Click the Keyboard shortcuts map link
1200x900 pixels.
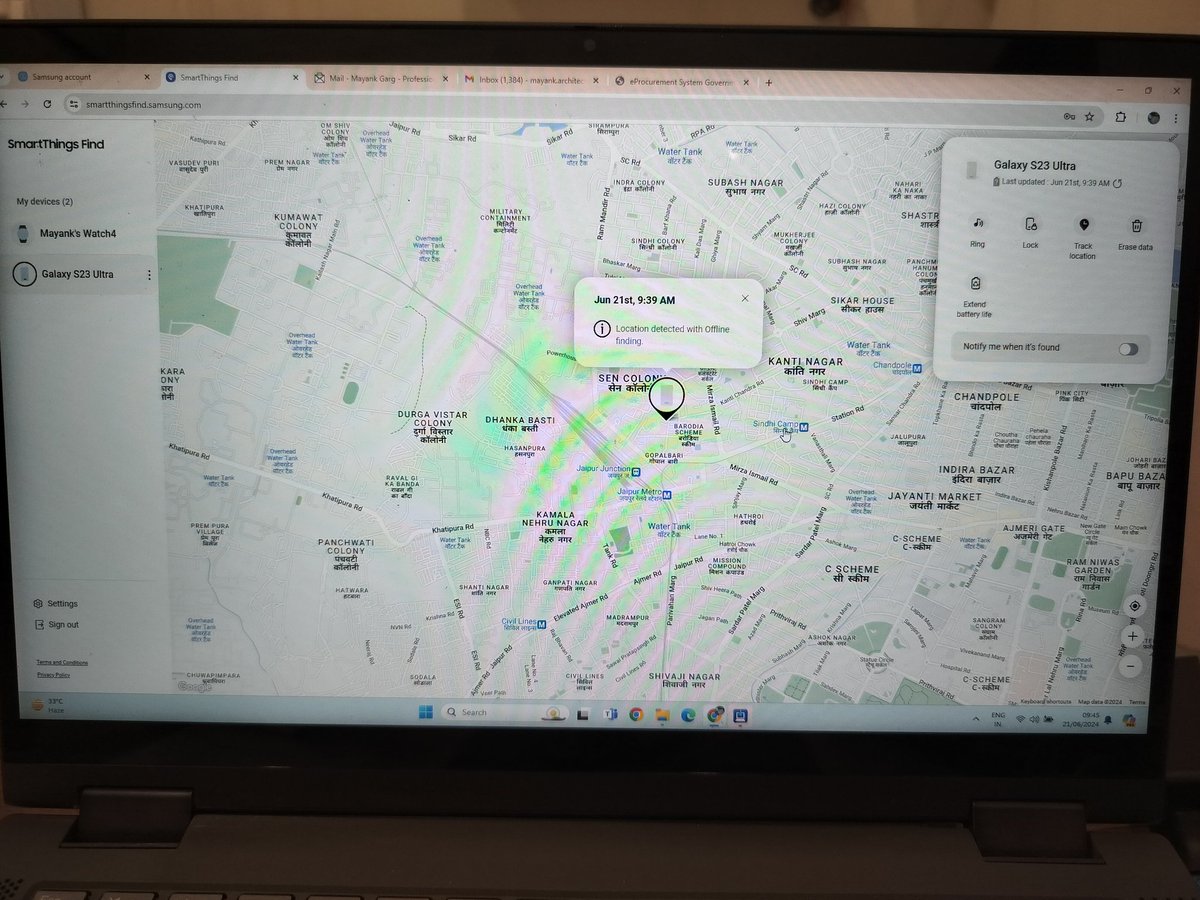pyautogui.click(x=1045, y=702)
